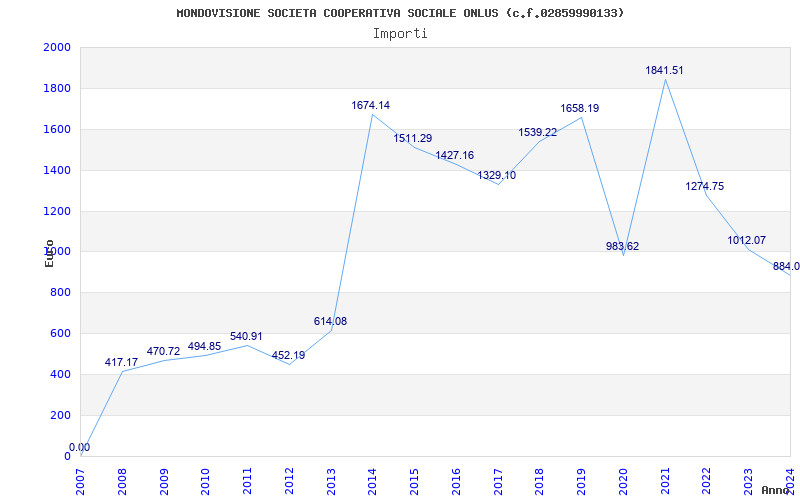This screenshot has width=800, height=500.
Task: Click the 2014 year axis label
Action: [x=372, y=481]
